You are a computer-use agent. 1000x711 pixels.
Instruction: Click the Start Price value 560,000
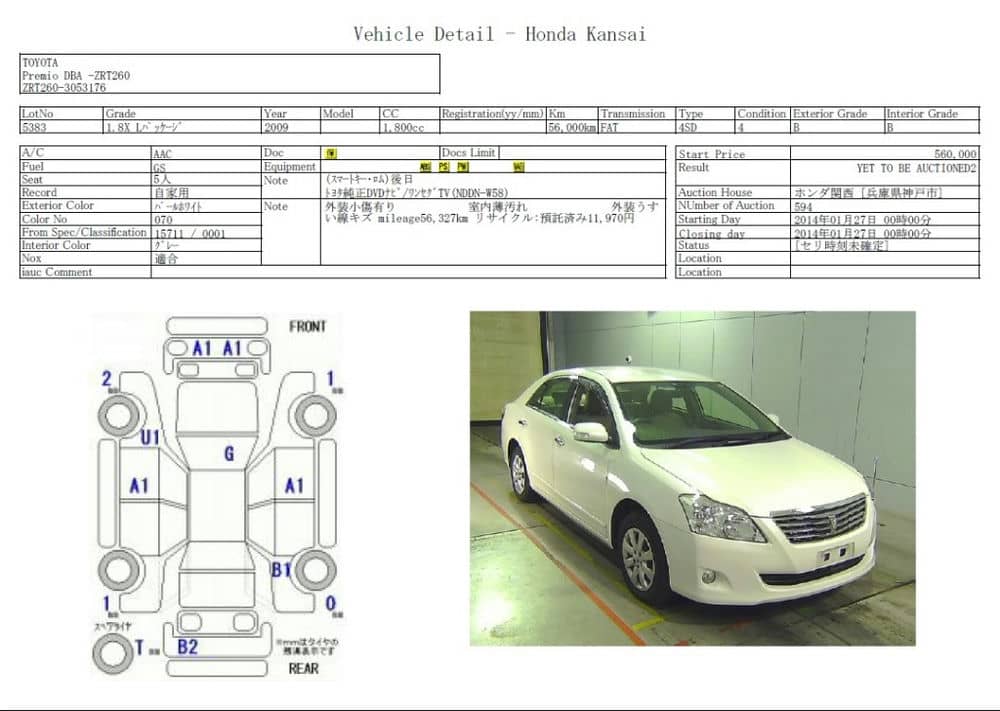click(955, 154)
